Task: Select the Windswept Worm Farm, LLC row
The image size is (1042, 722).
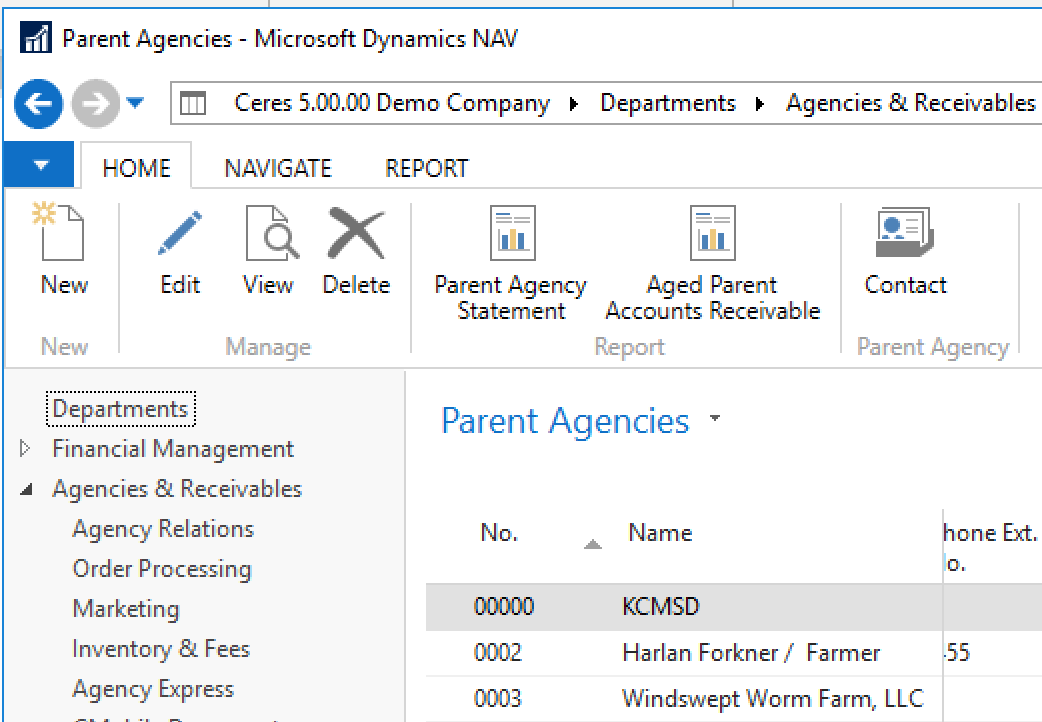Action: pyautogui.click(x=772, y=698)
